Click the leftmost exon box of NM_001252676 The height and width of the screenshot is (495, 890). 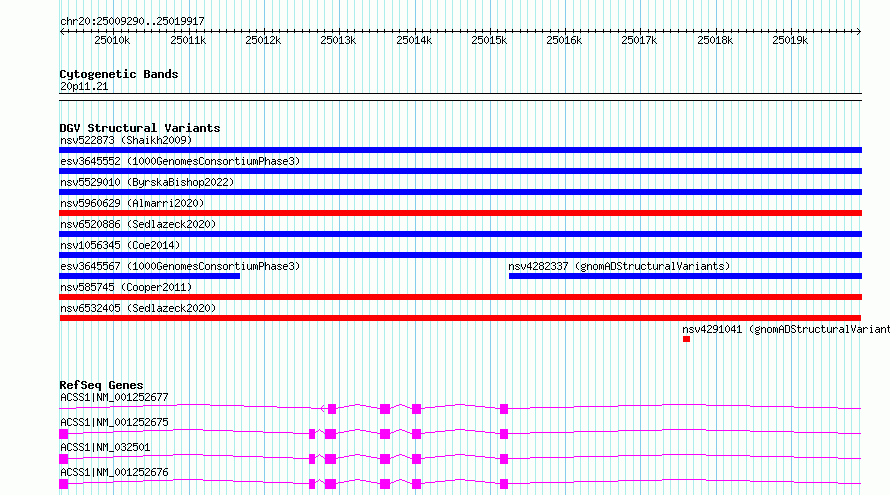point(64,484)
